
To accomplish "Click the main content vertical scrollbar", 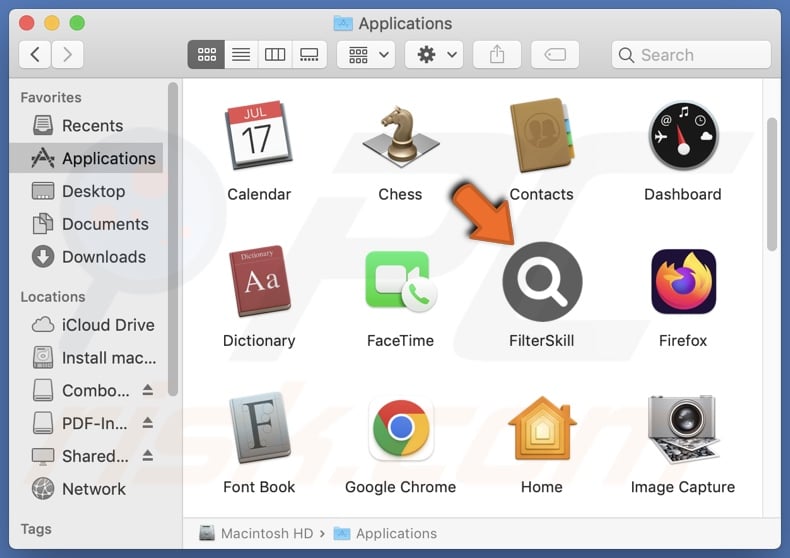I will click(x=771, y=184).
